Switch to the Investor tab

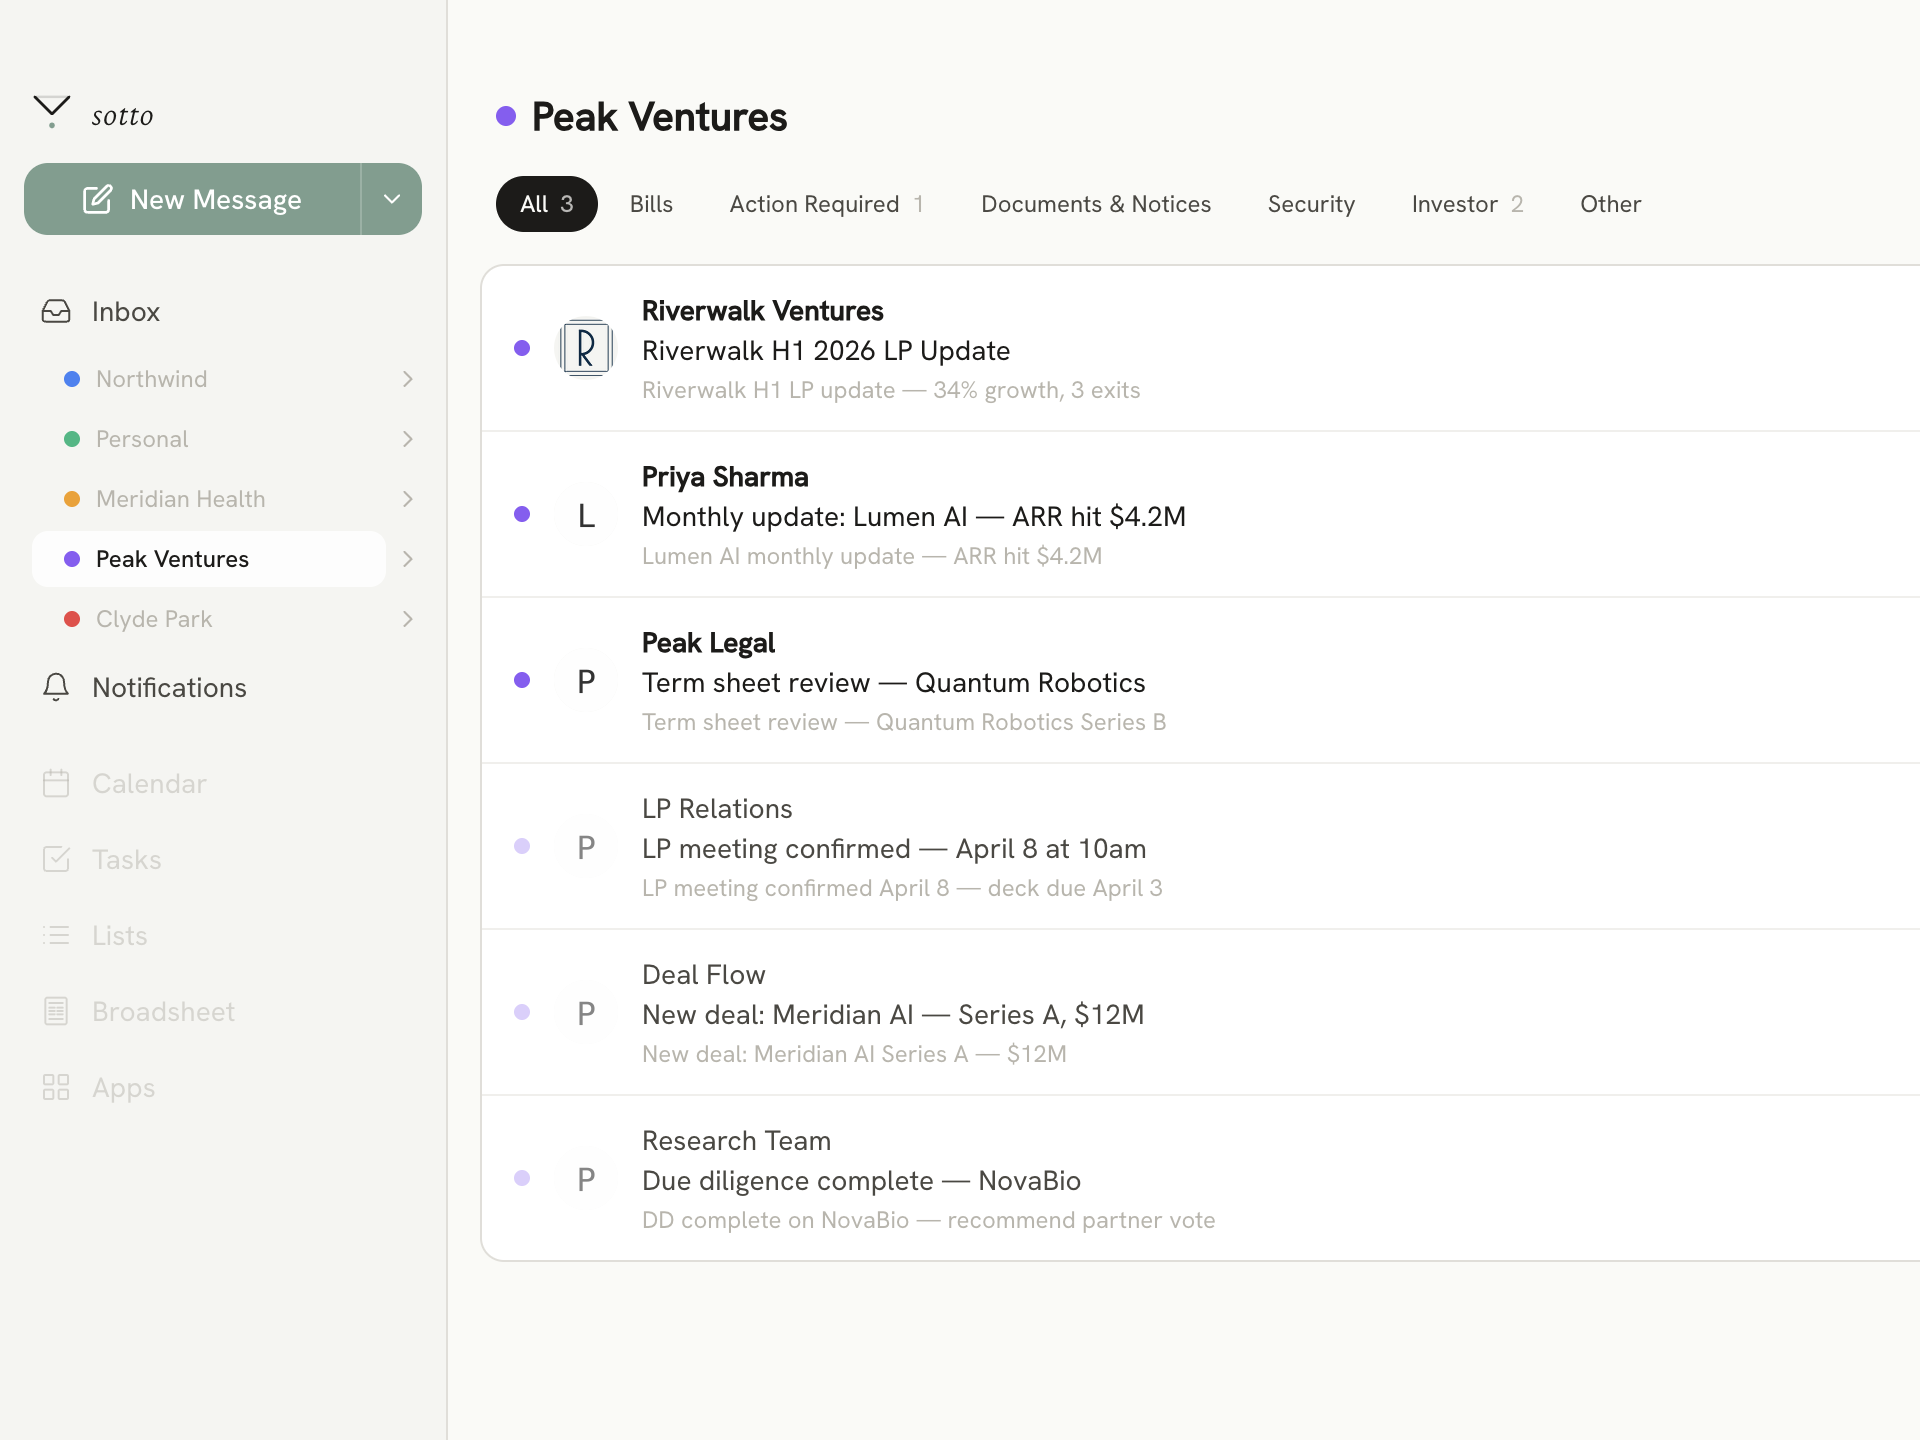tap(1466, 204)
